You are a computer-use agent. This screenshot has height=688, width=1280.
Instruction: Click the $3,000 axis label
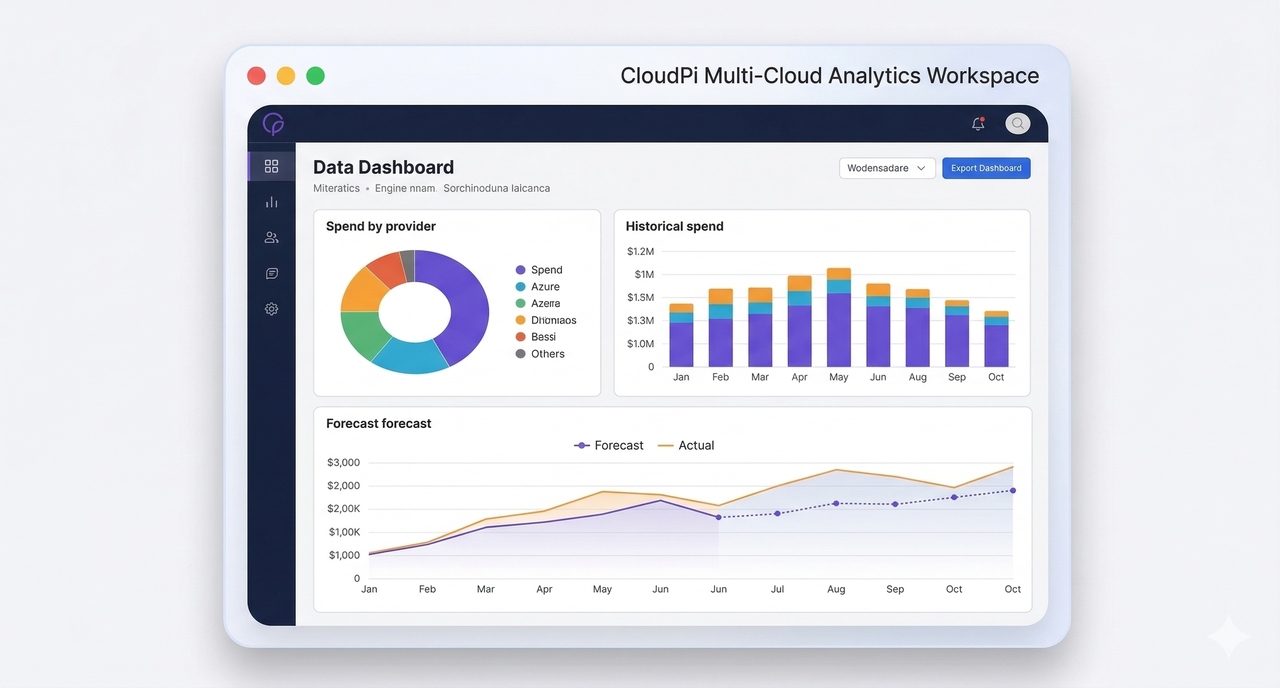click(x=343, y=462)
